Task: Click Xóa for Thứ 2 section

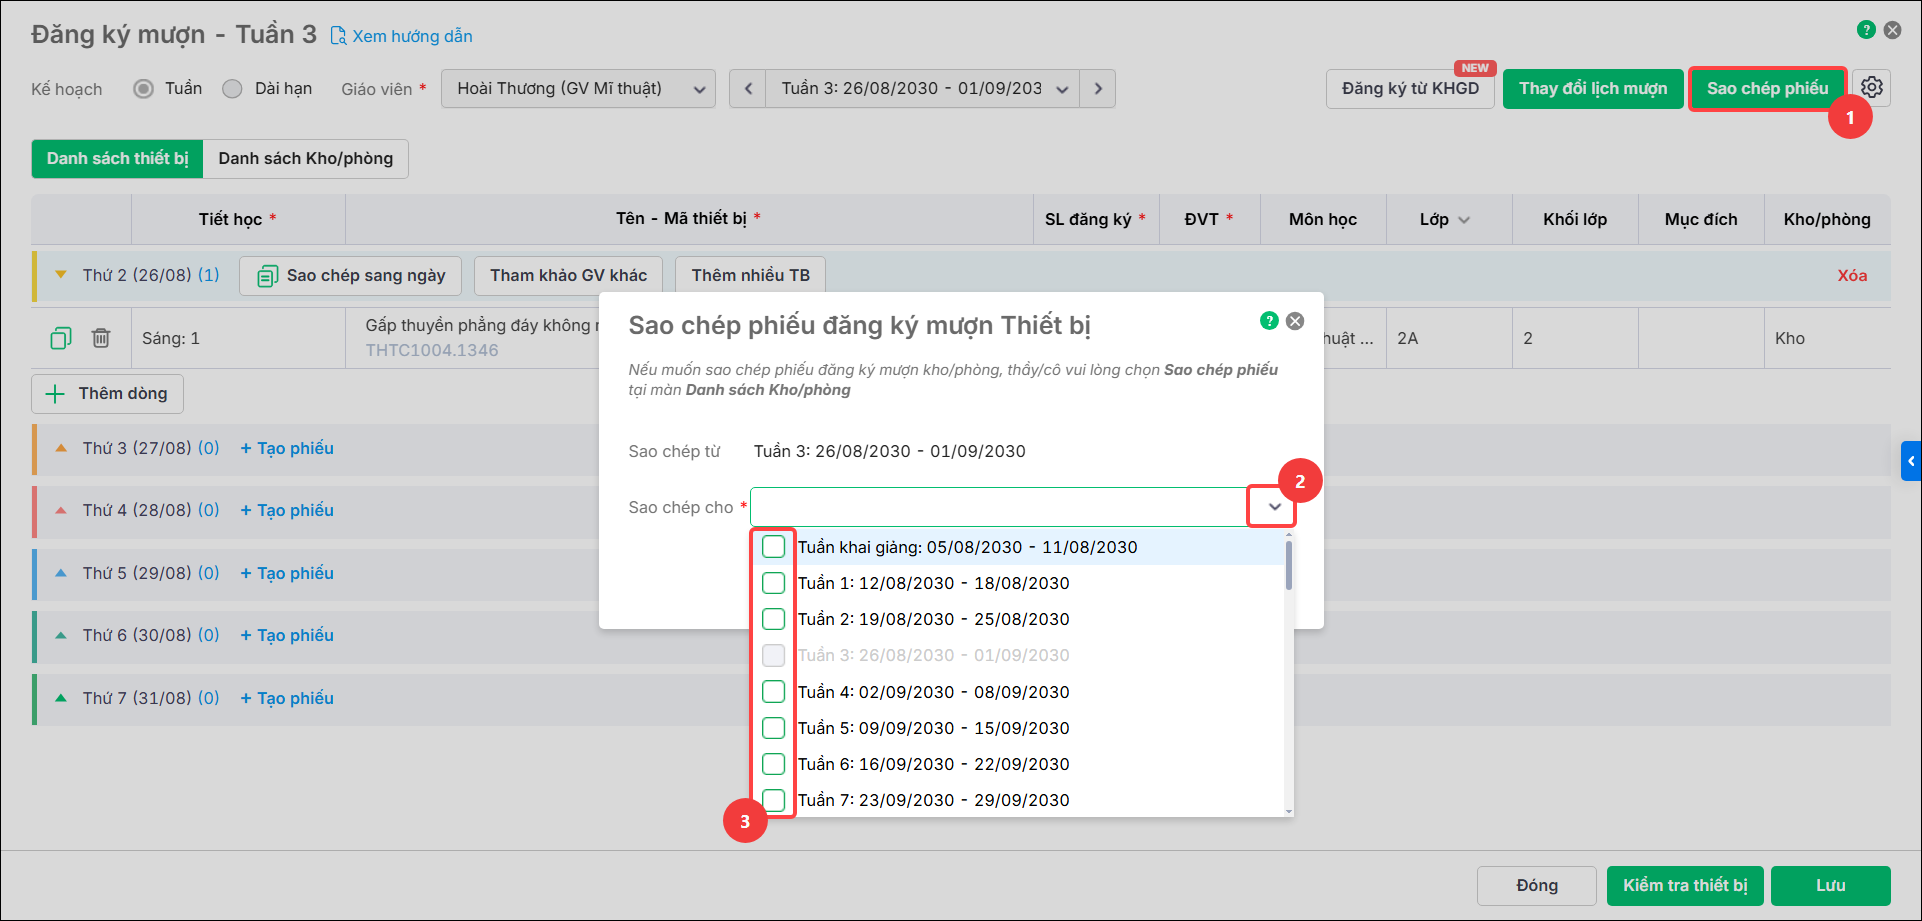Action: [x=1852, y=276]
